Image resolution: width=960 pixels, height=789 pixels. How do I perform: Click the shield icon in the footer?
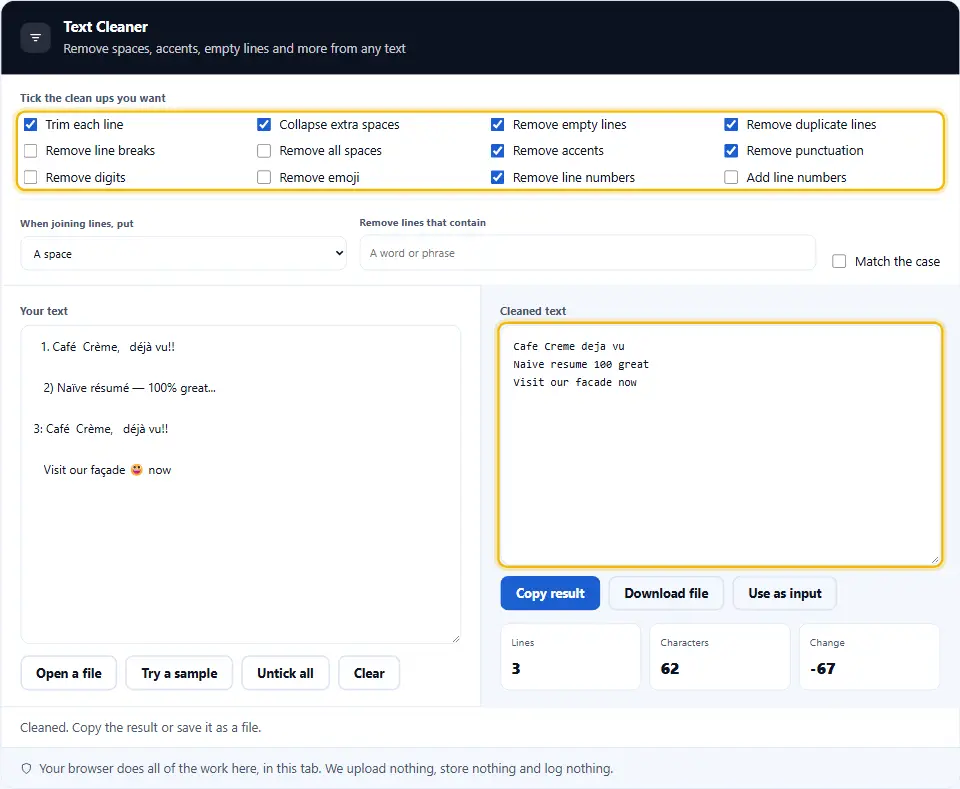26,768
